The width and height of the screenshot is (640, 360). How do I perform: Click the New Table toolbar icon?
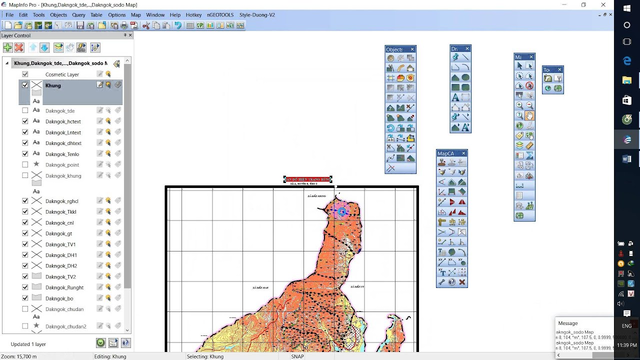point(8,25)
